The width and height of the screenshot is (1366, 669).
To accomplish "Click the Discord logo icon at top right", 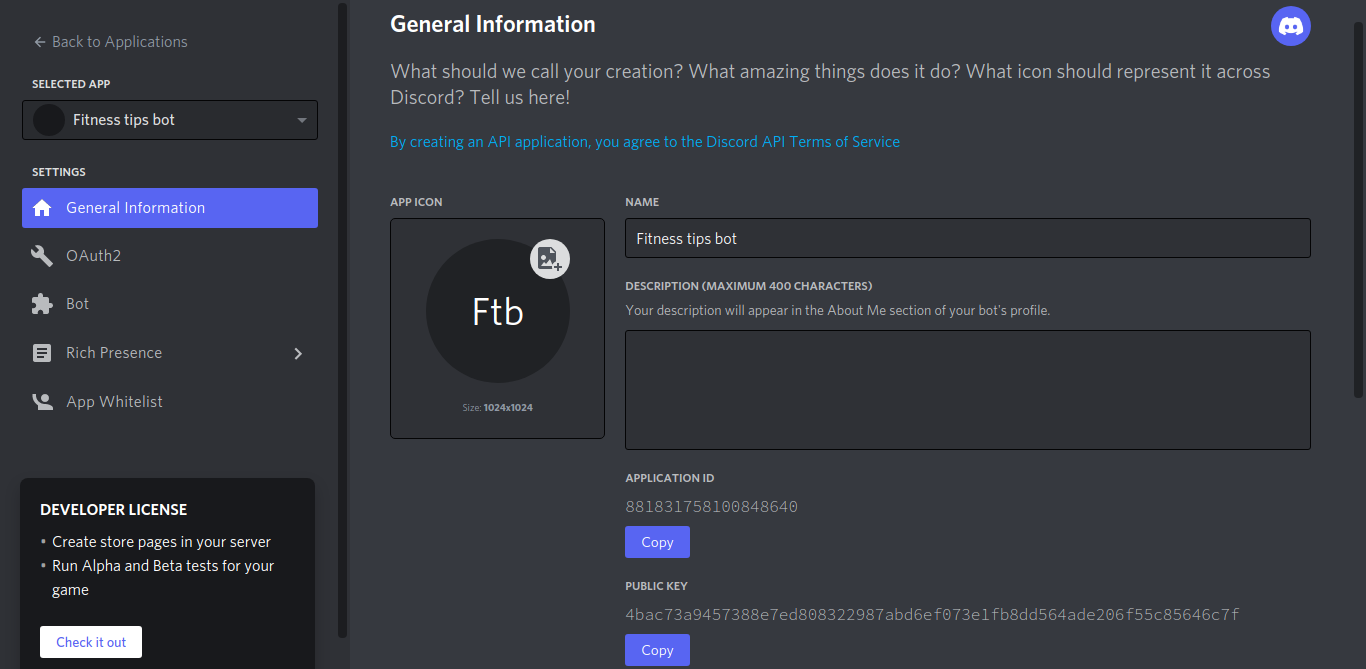I will [x=1290, y=26].
